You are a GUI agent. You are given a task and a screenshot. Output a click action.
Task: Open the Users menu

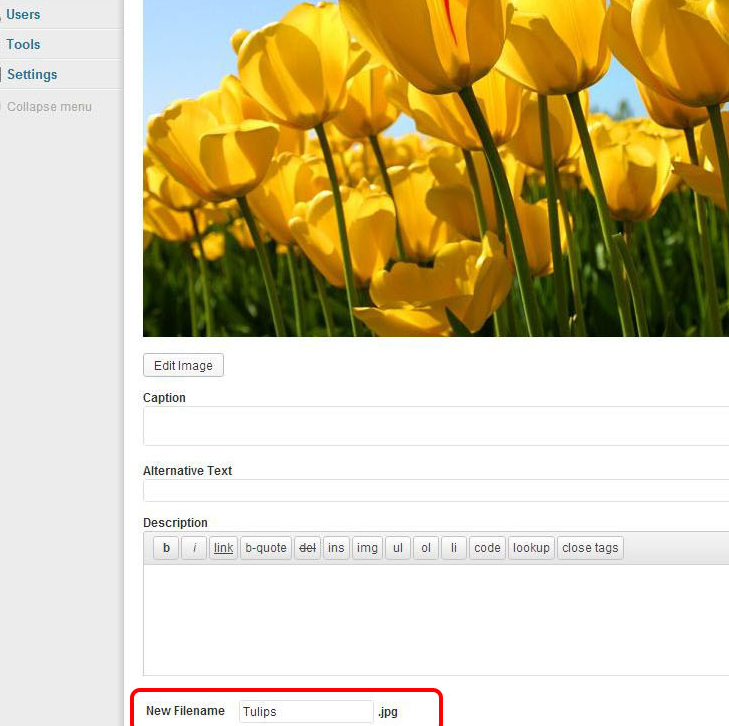click(x=23, y=14)
